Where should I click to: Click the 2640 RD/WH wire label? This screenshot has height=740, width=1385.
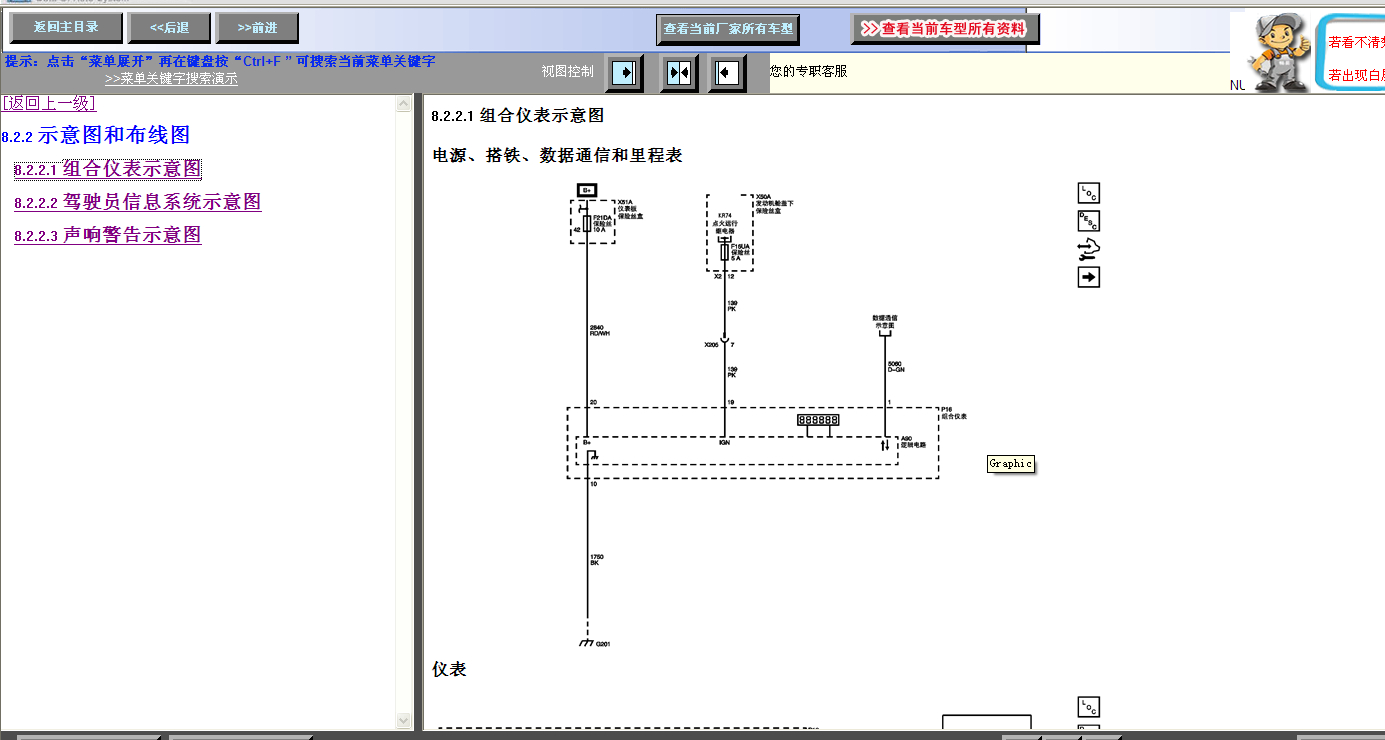coord(599,330)
